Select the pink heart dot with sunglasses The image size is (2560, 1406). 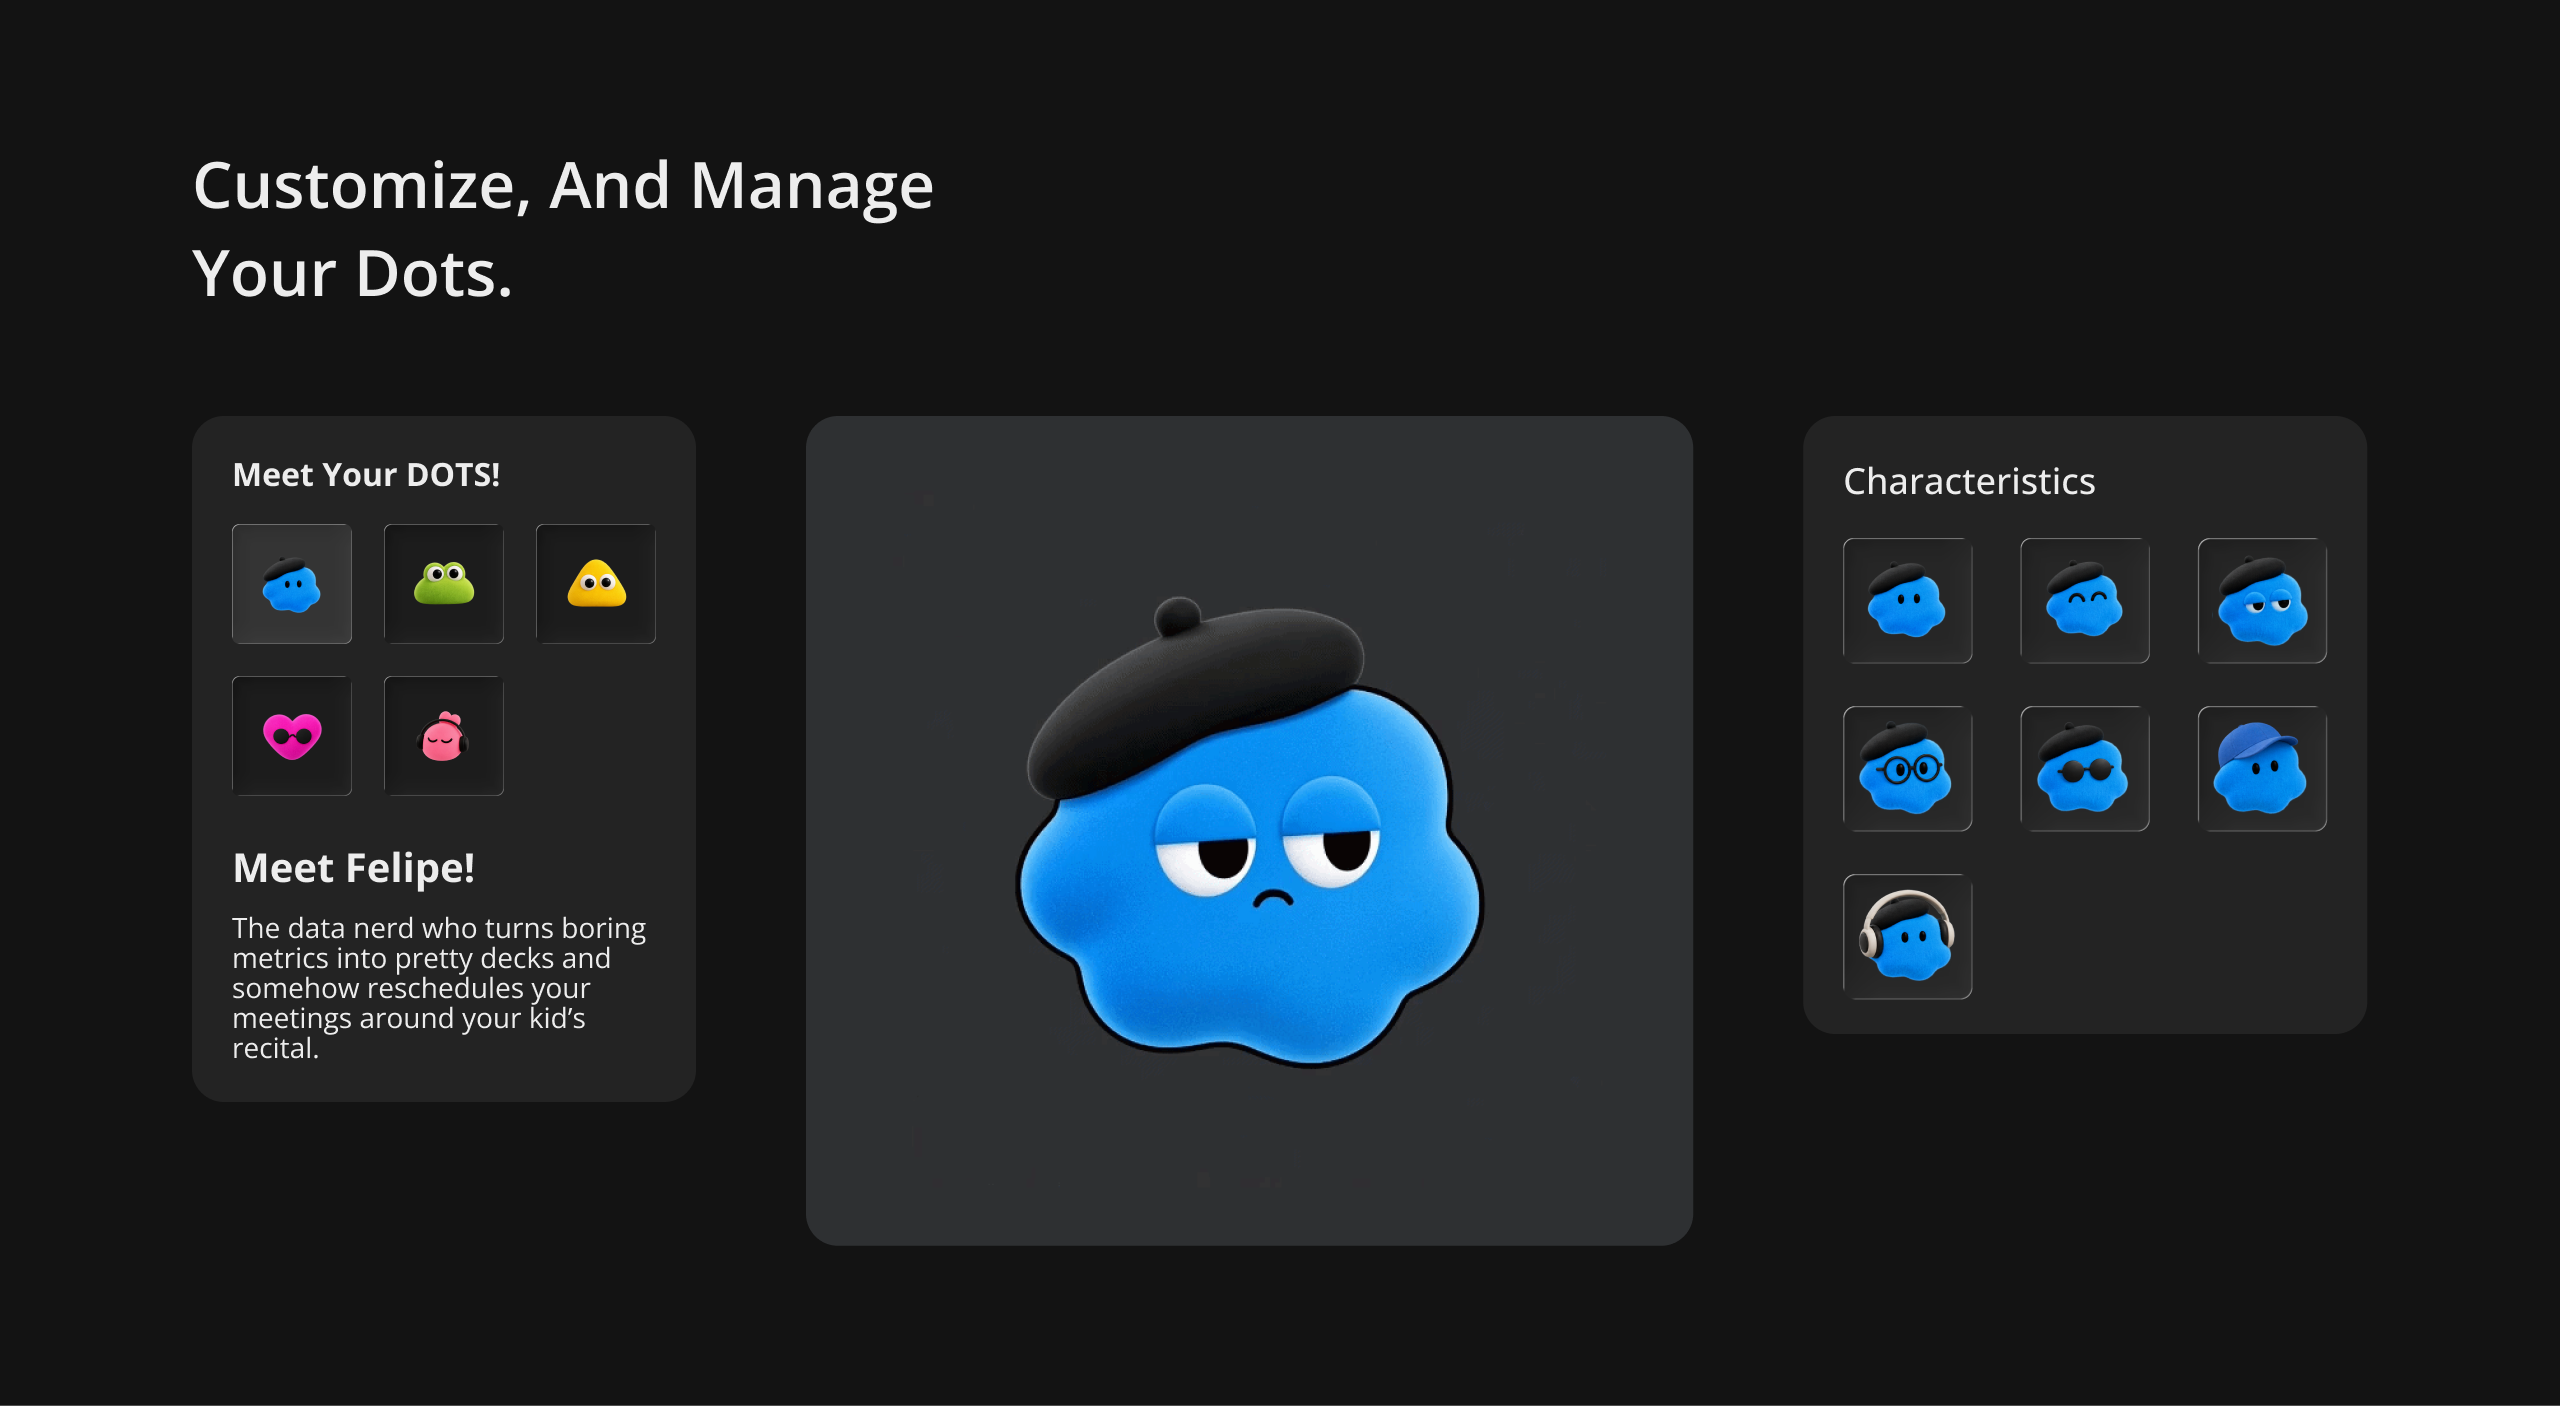tap(292, 736)
